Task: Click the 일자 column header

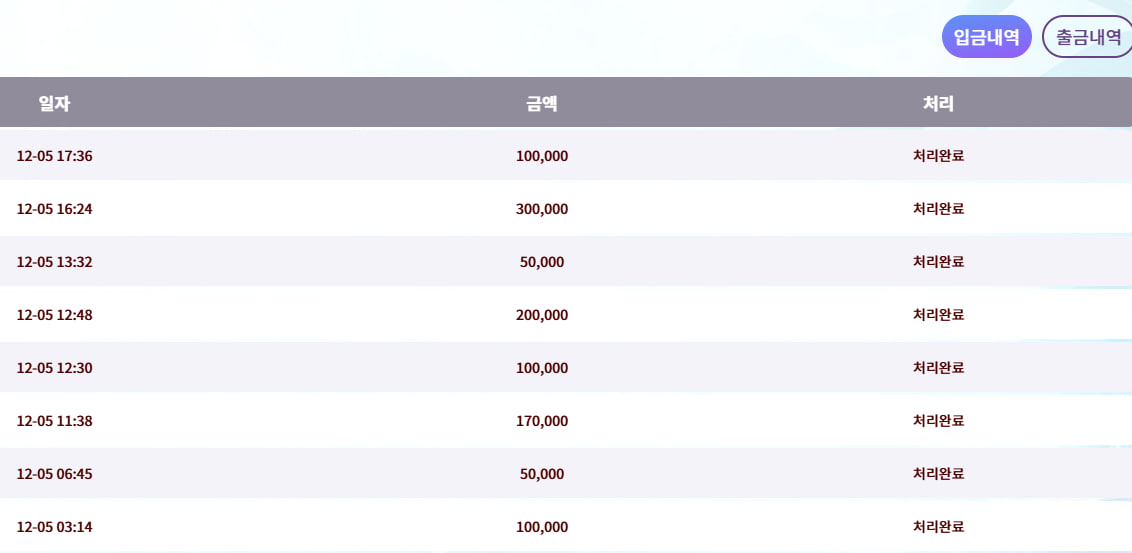Action: [x=54, y=103]
